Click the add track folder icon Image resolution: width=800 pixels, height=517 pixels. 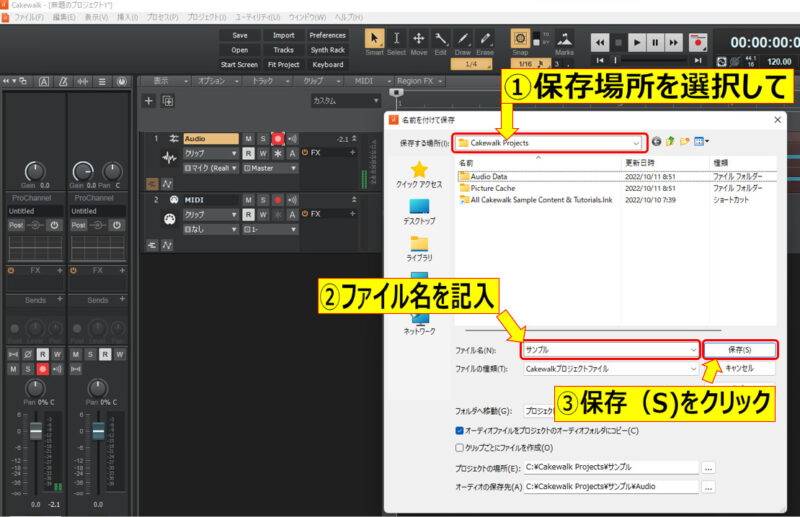(x=168, y=101)
